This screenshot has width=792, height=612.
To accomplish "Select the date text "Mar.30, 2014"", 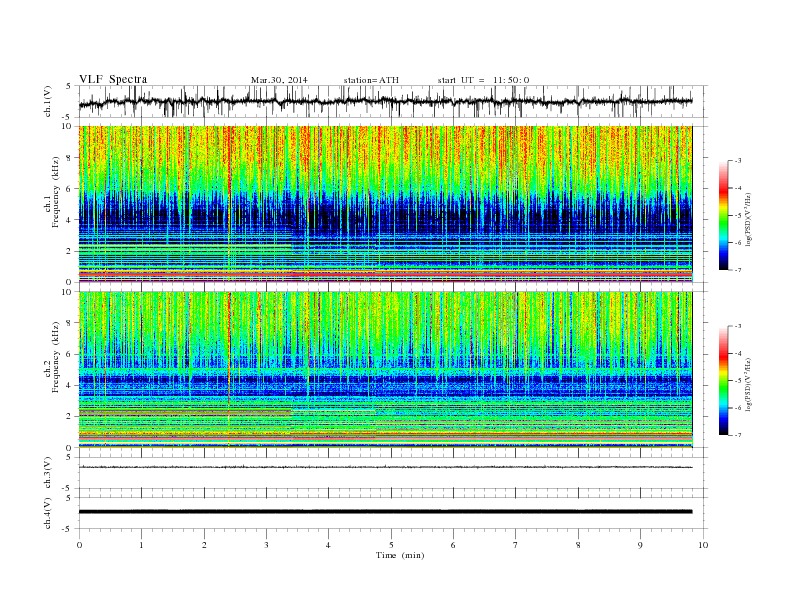I will pyautogui.click(x=279, y=80).
